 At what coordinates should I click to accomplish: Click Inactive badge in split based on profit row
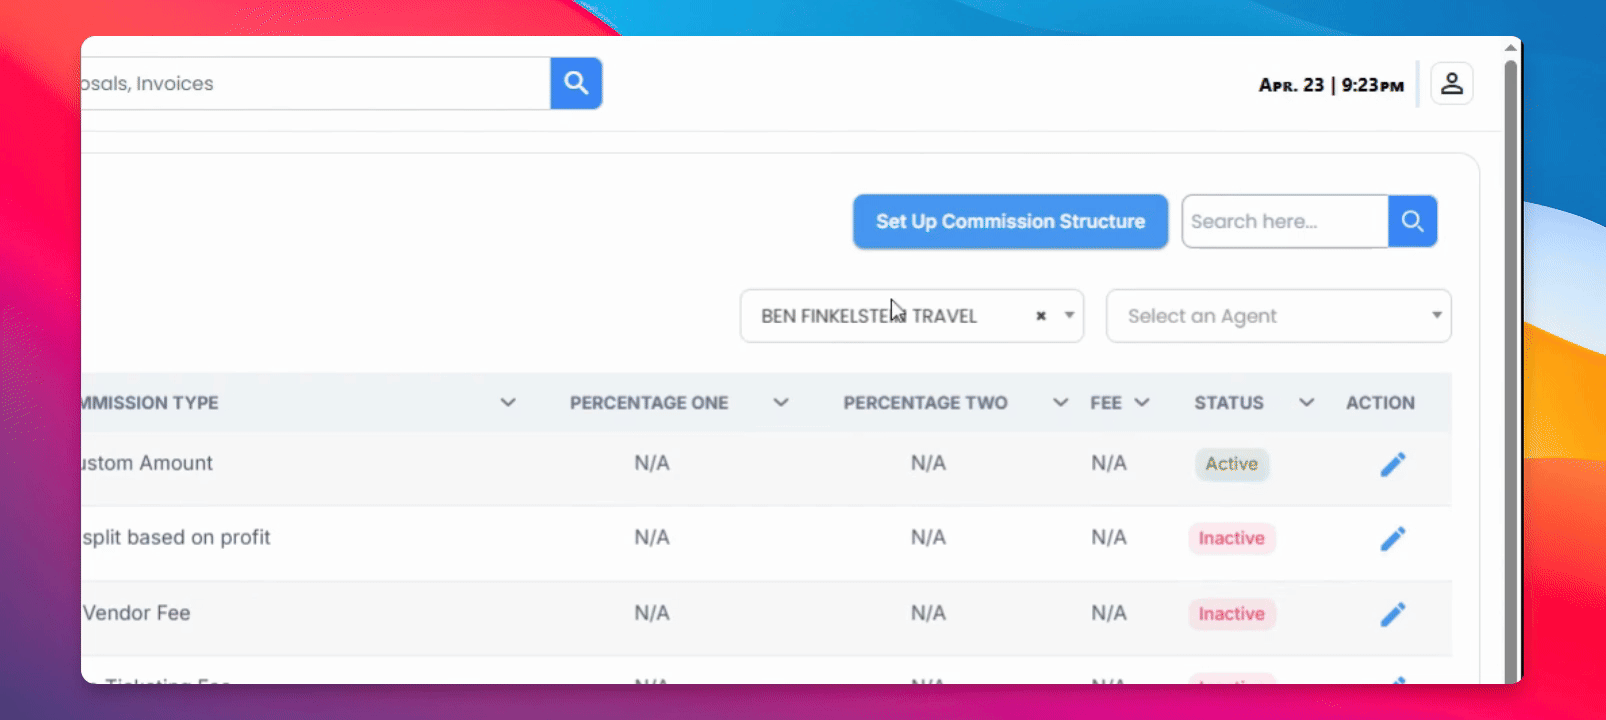(1231, 538)
